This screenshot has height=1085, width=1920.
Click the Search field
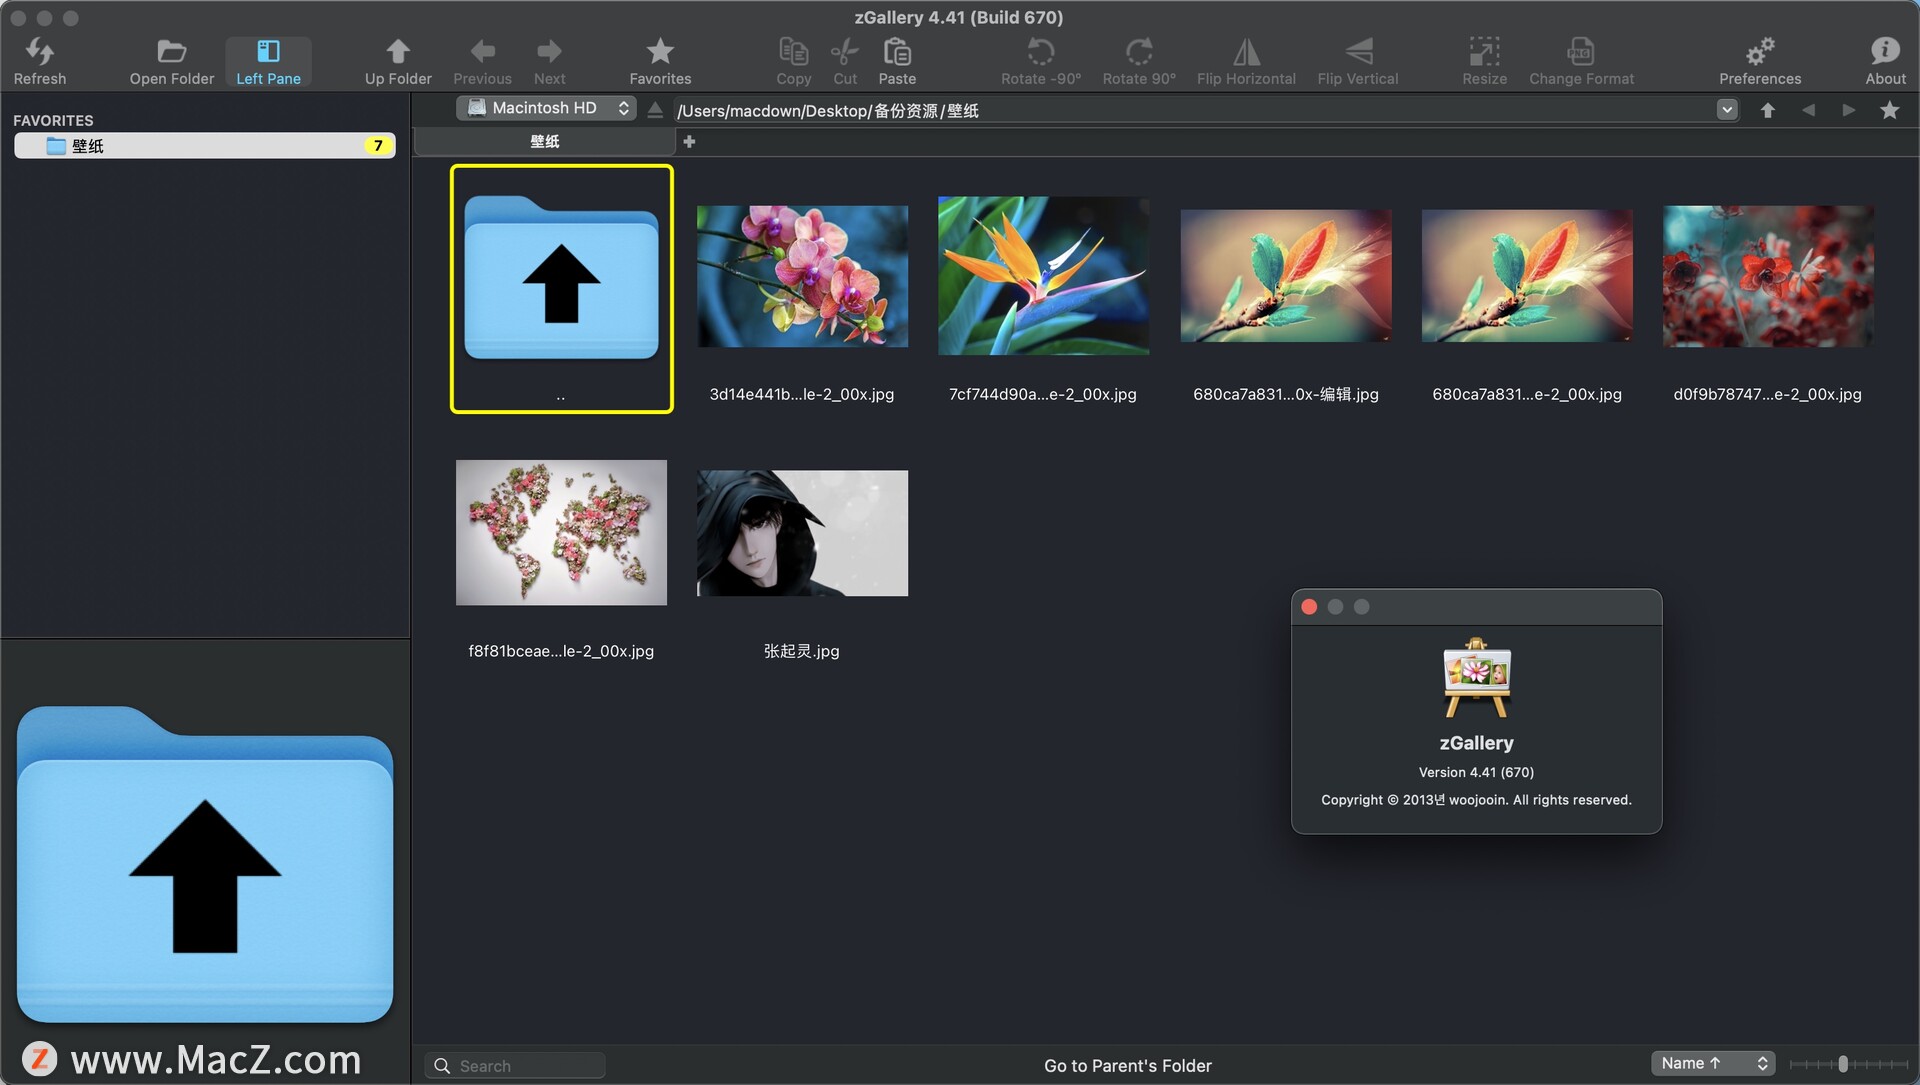[515, 1066]
